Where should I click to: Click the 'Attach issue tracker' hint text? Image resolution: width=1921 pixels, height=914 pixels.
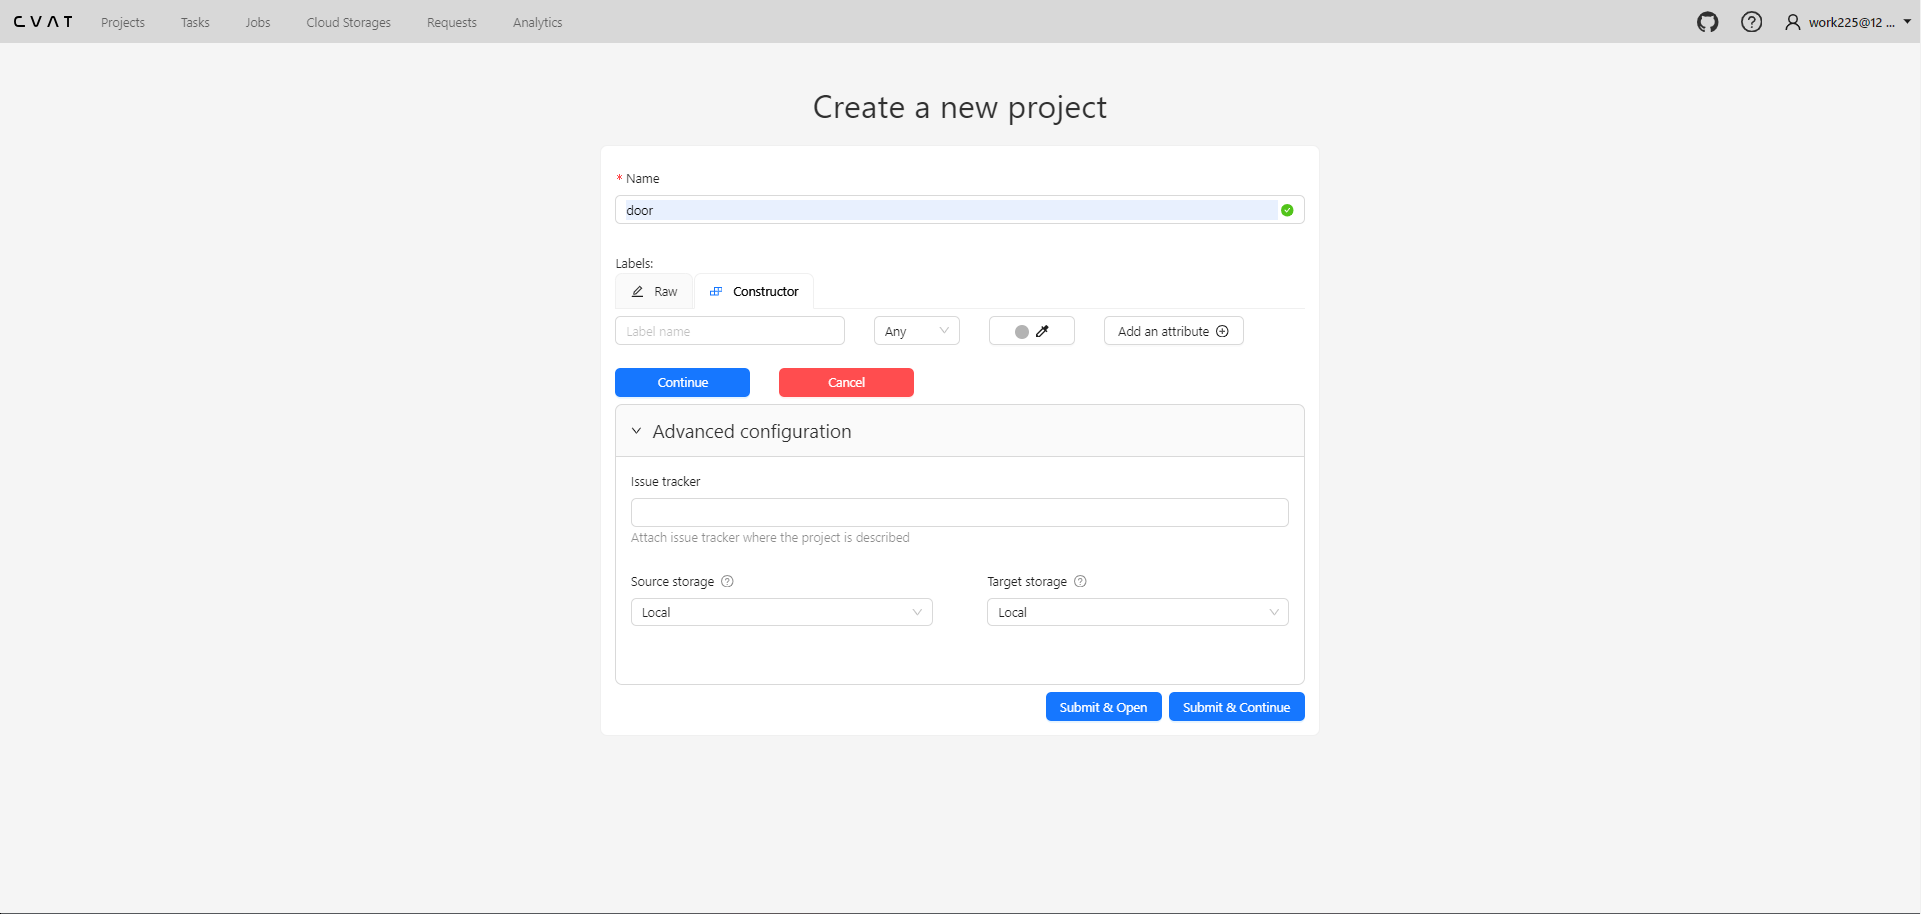point(770,538)
